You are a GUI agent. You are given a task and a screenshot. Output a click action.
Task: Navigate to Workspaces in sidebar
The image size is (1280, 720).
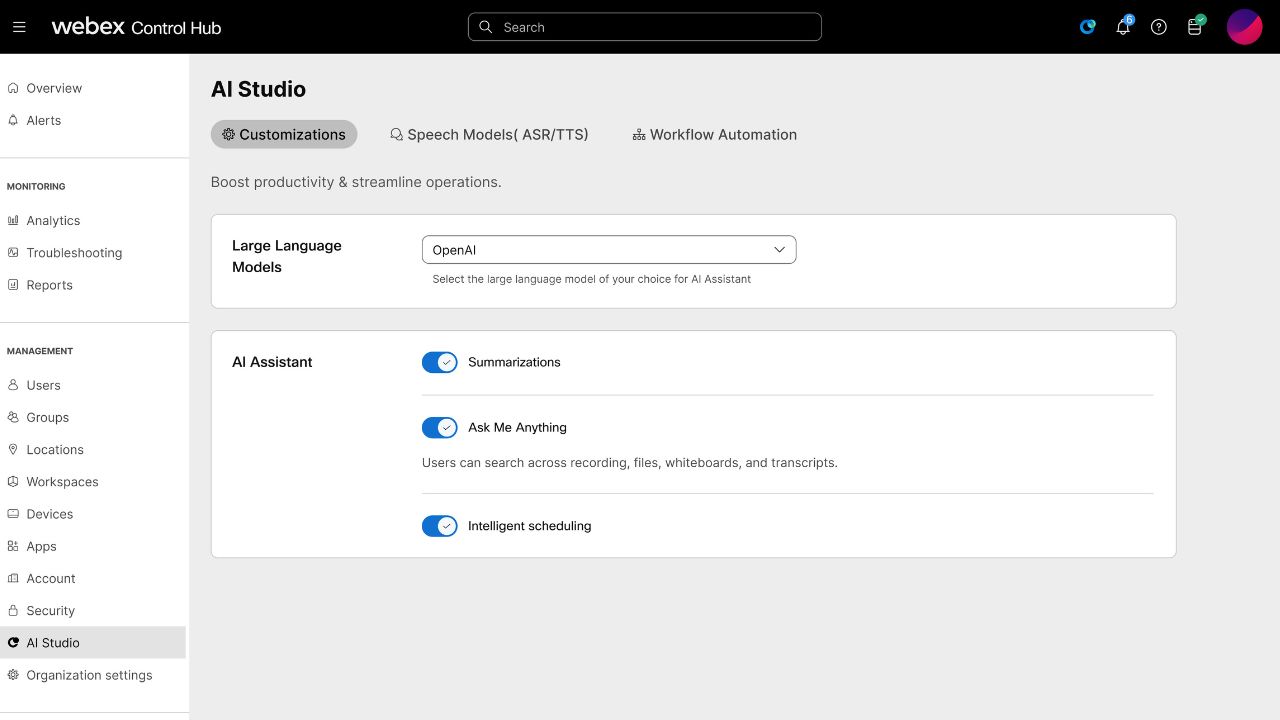[62, 482]
